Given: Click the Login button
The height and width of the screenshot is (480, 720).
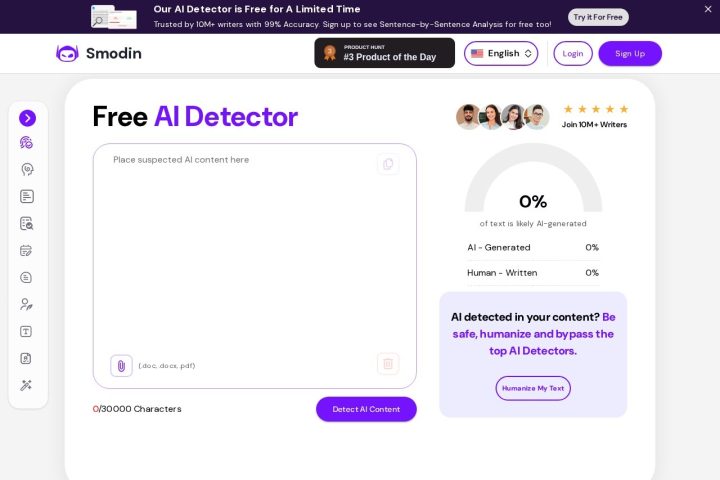Looking at the screenshot, I should click(573, 54).
